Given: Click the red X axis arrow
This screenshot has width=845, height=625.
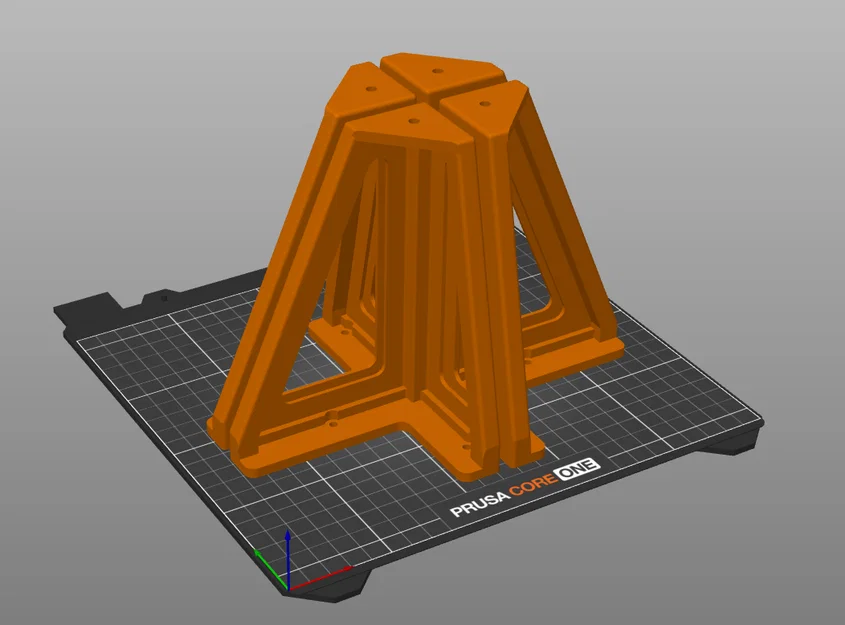Looking at the screenshot, I should pos(321,578).
